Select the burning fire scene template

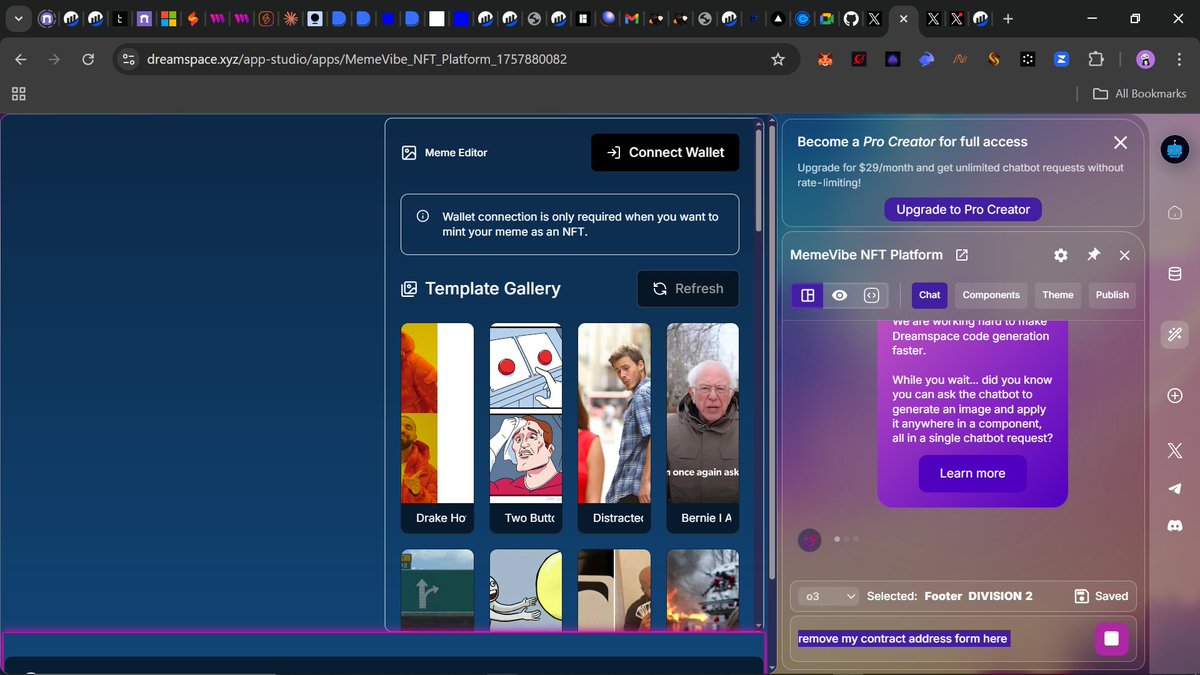coord(703,589)
